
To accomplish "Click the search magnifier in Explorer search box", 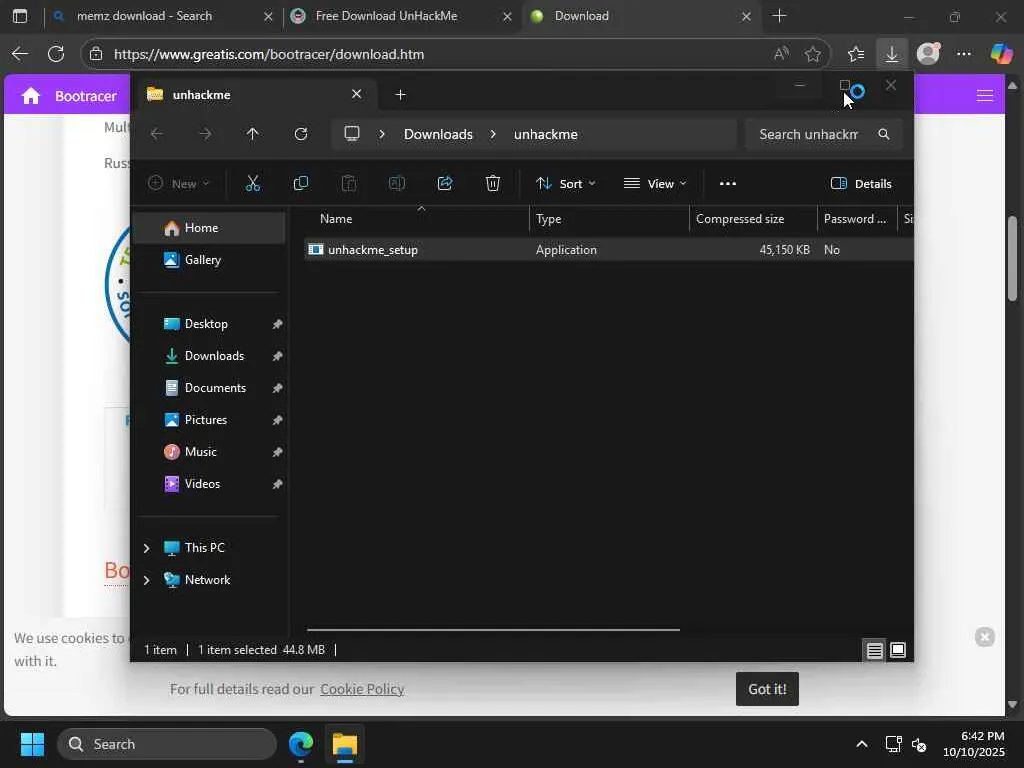I will 884,134.
